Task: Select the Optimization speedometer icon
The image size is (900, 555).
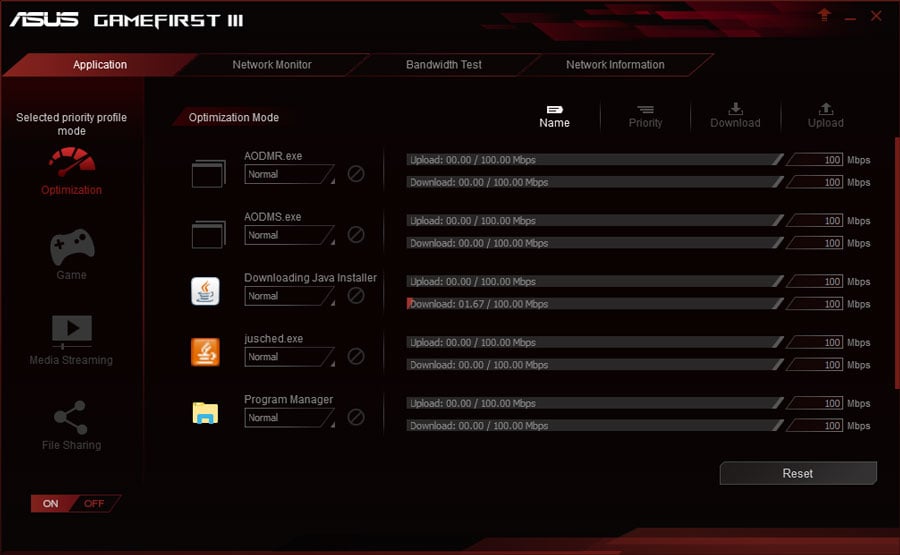Action: tap(72, 162)
